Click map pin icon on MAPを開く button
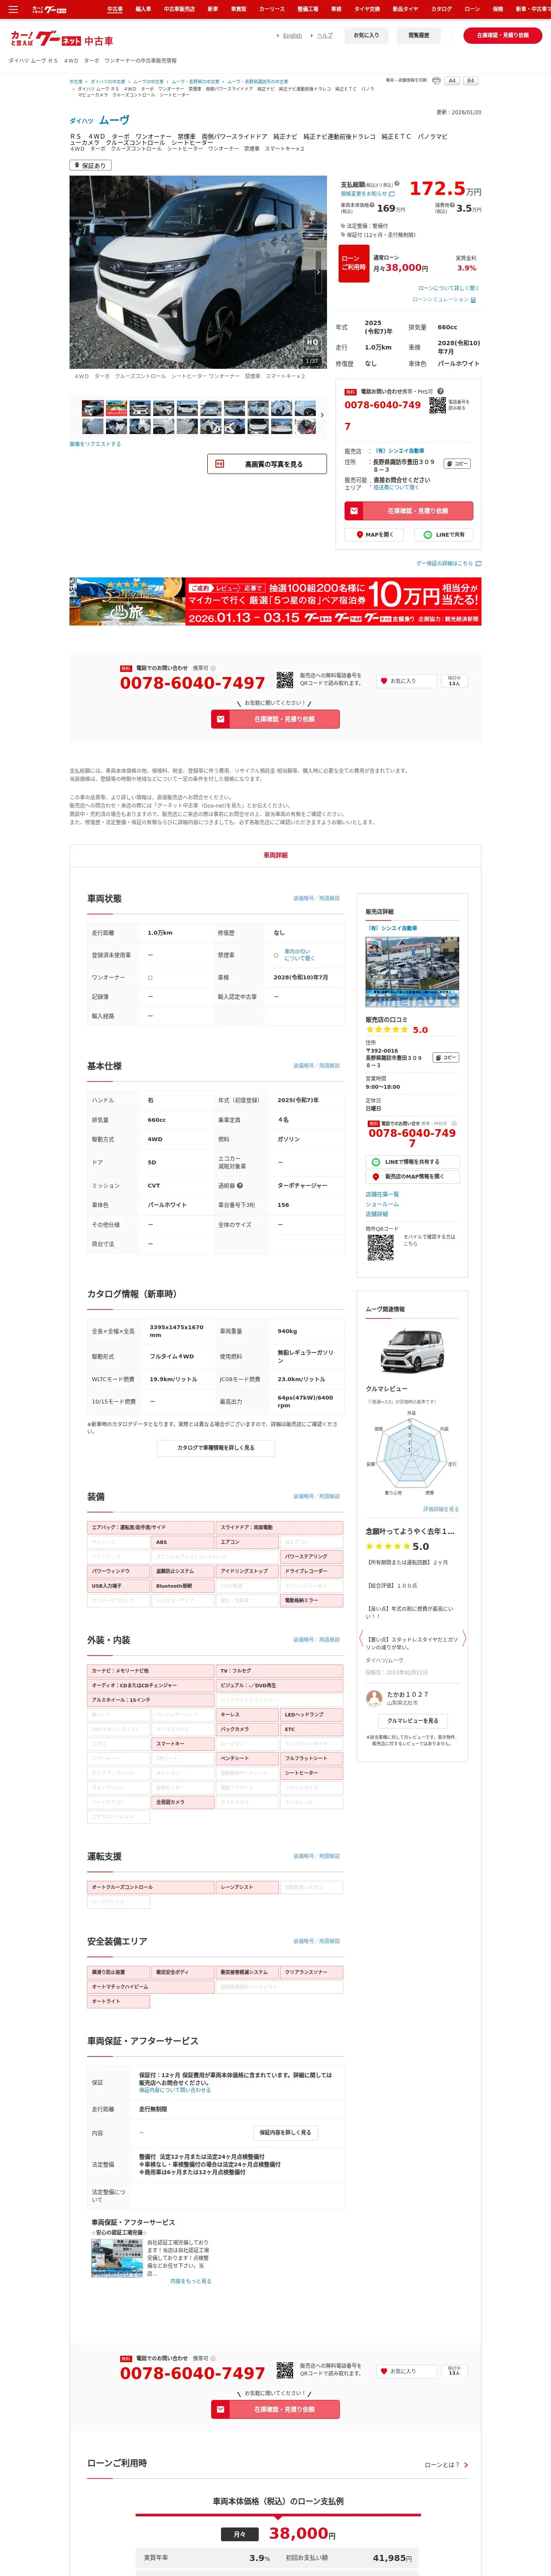 [360, 535]
